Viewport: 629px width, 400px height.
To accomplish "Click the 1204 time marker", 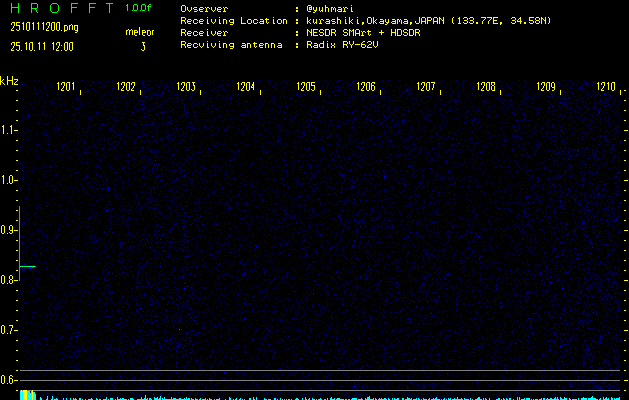I will click(246, 87).
